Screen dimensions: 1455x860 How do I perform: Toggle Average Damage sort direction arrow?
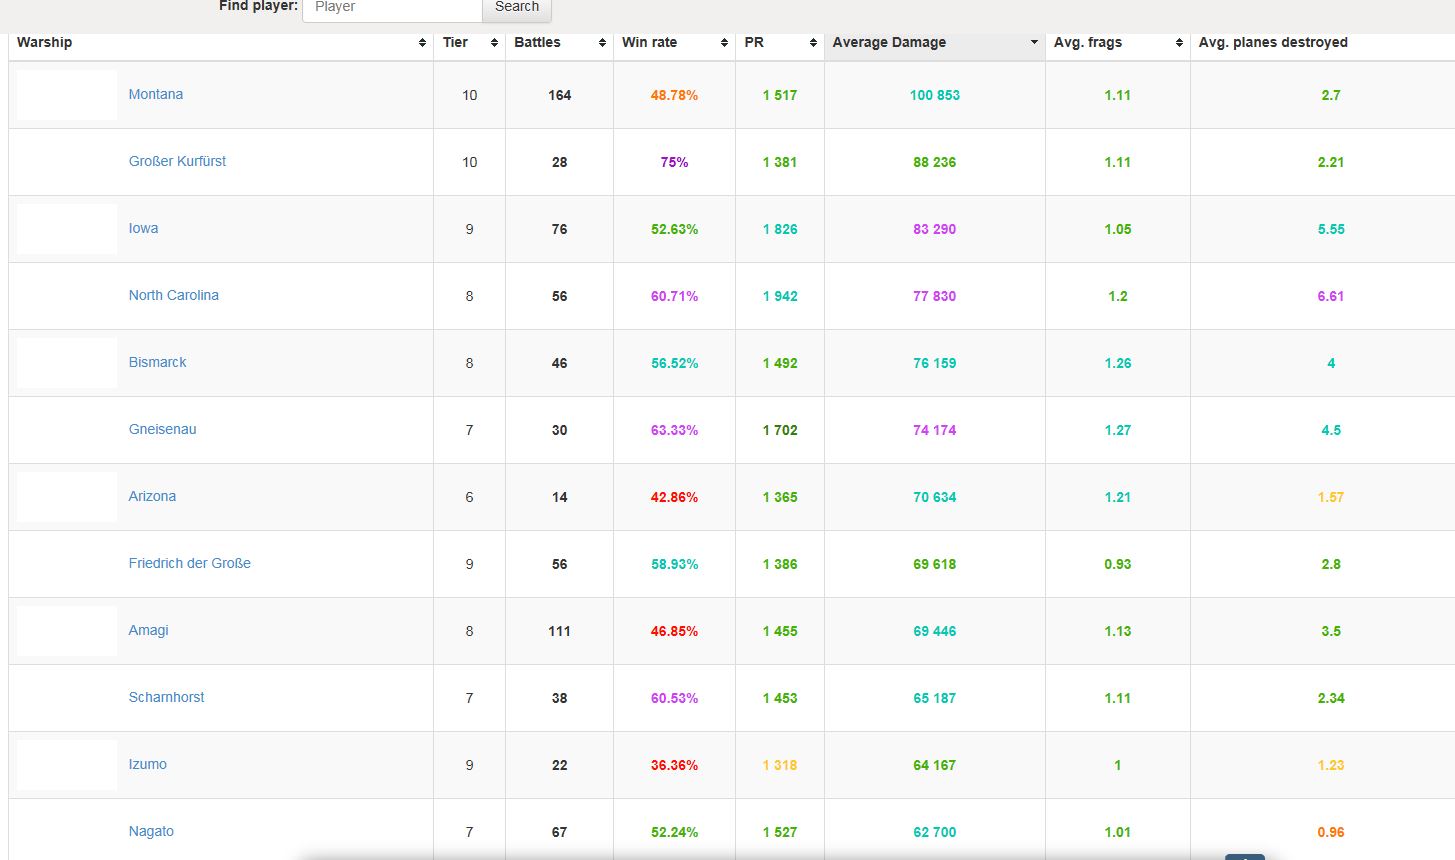point(1034,43)
